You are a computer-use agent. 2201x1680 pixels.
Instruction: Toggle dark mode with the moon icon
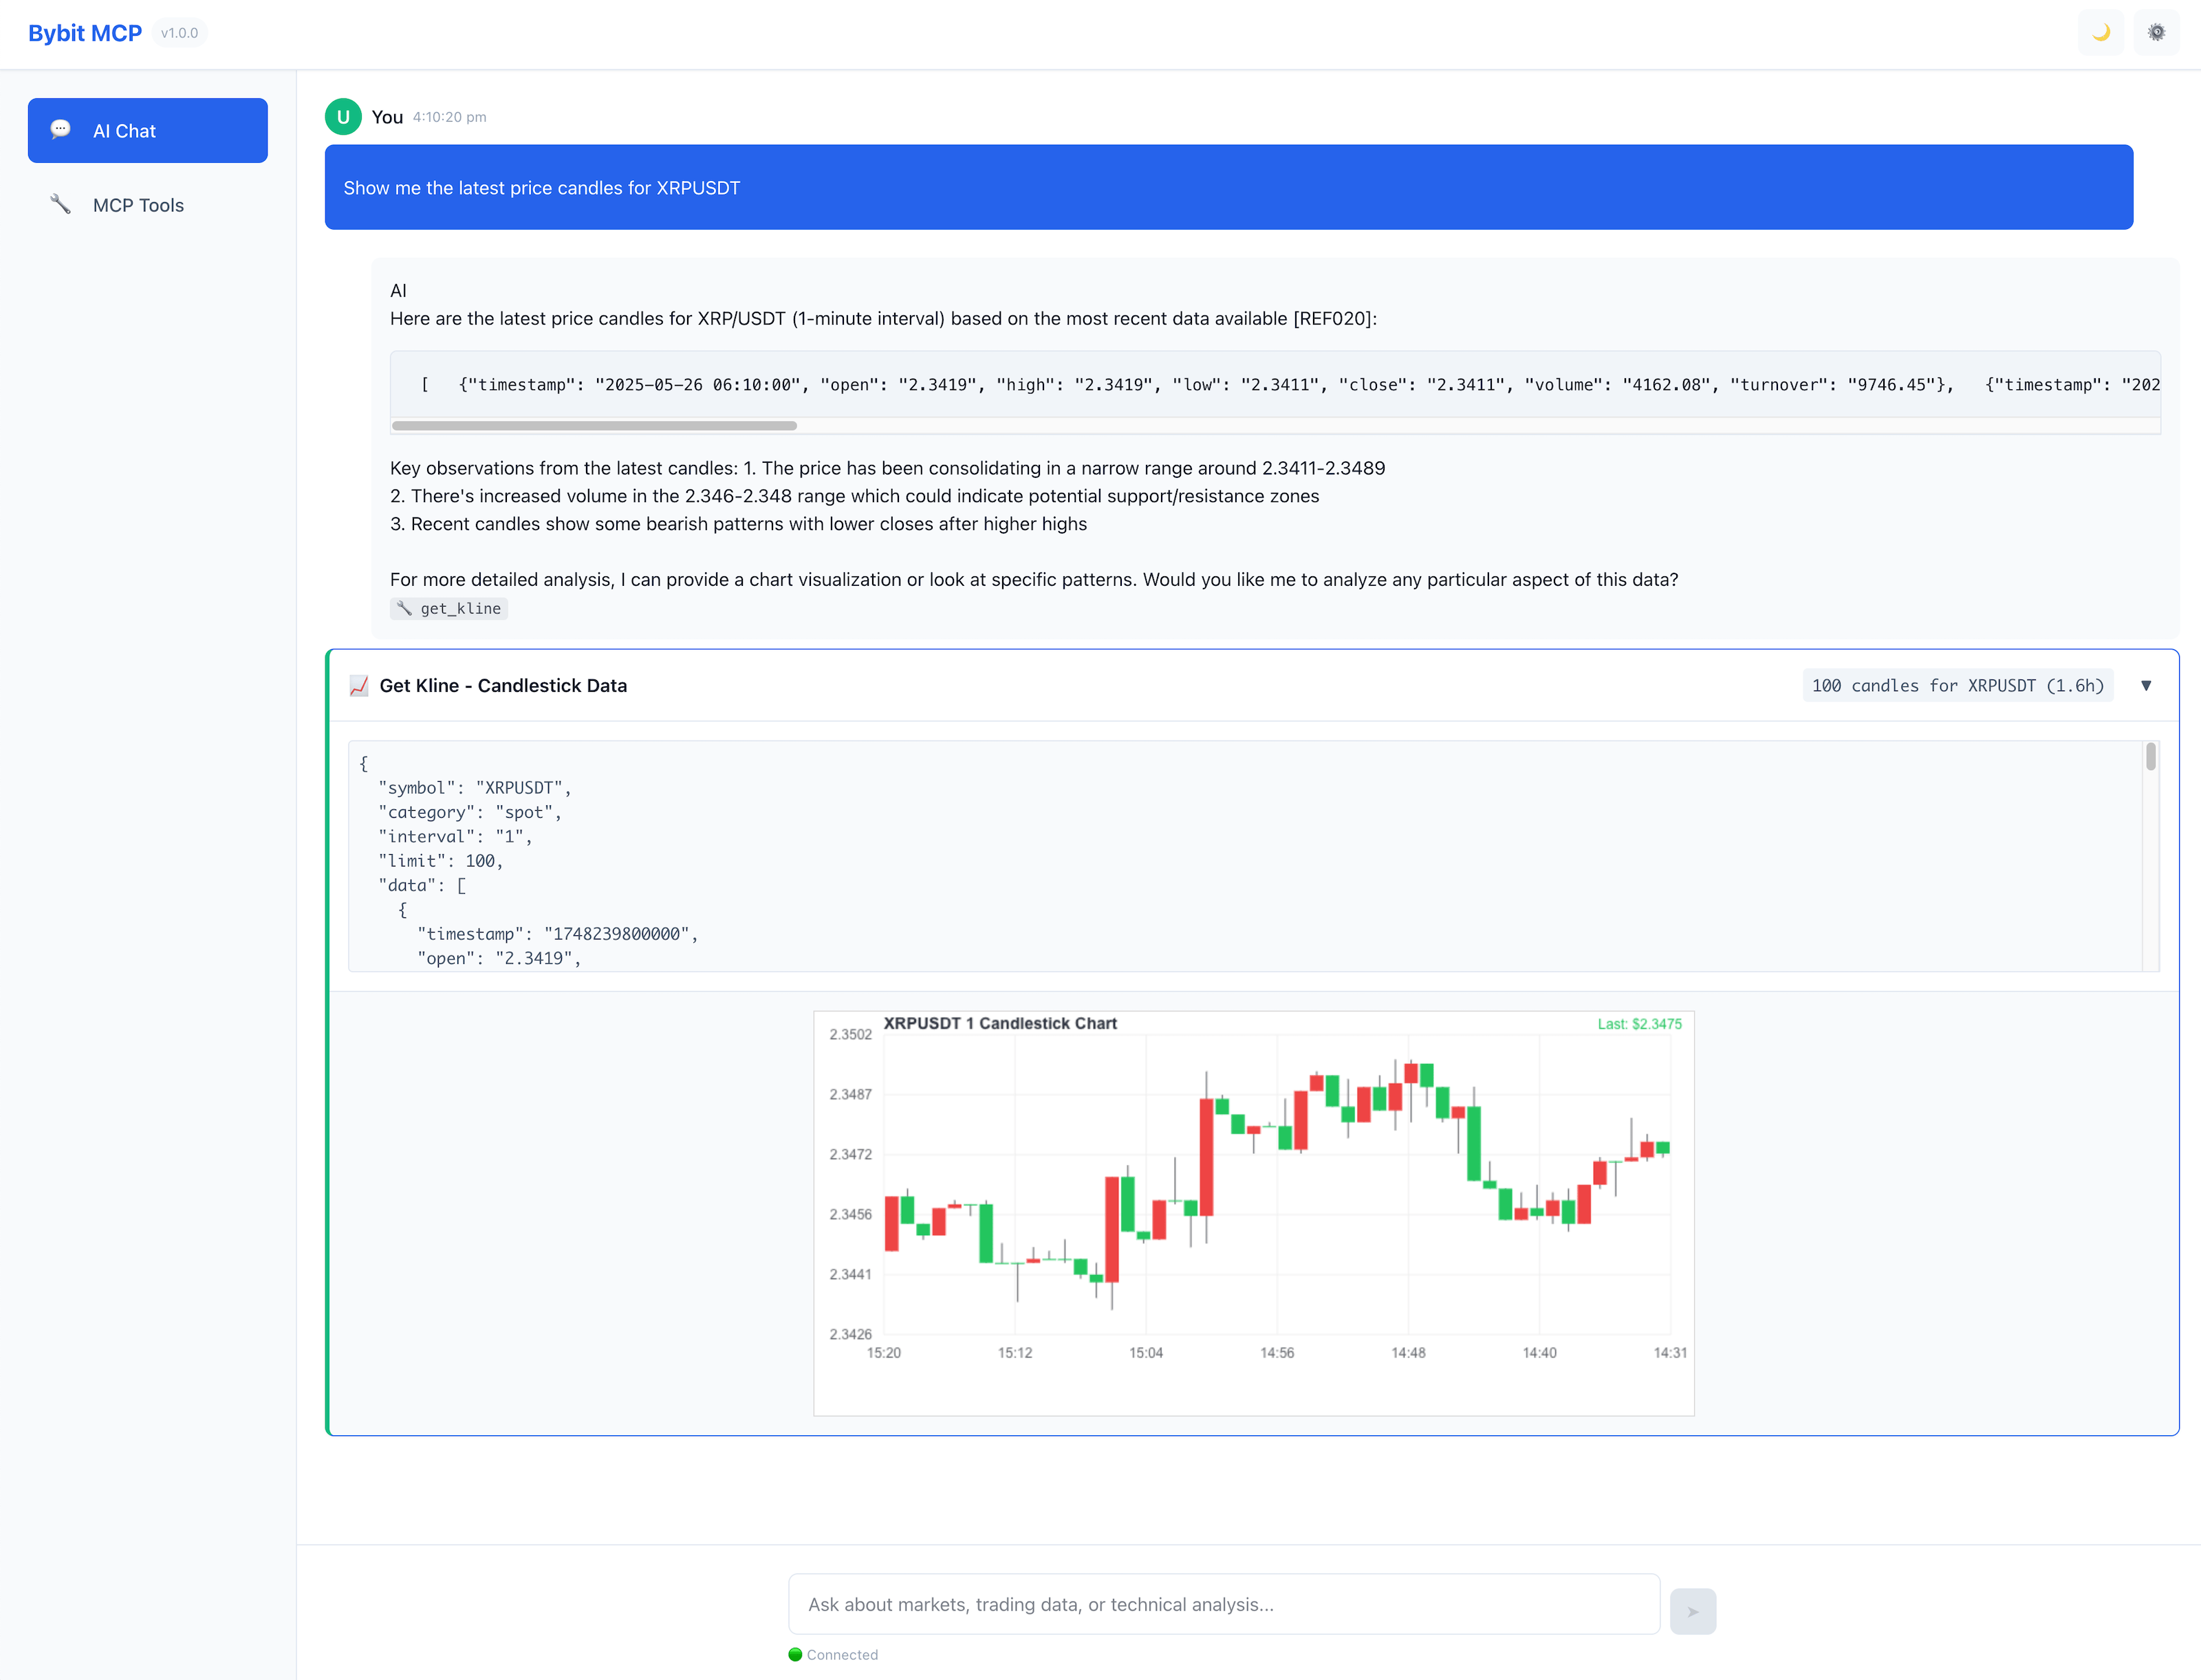coord(2100,32)
